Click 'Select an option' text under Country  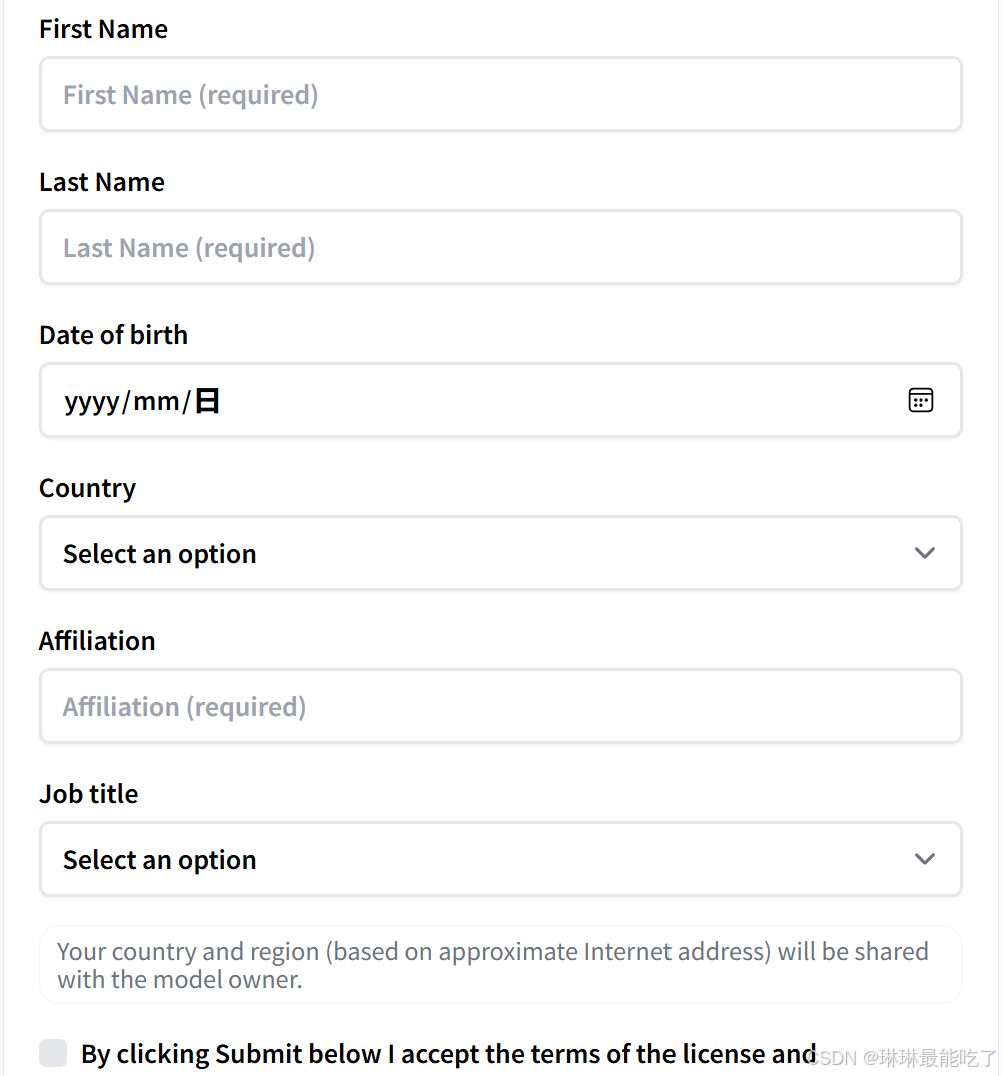(160, 554)
